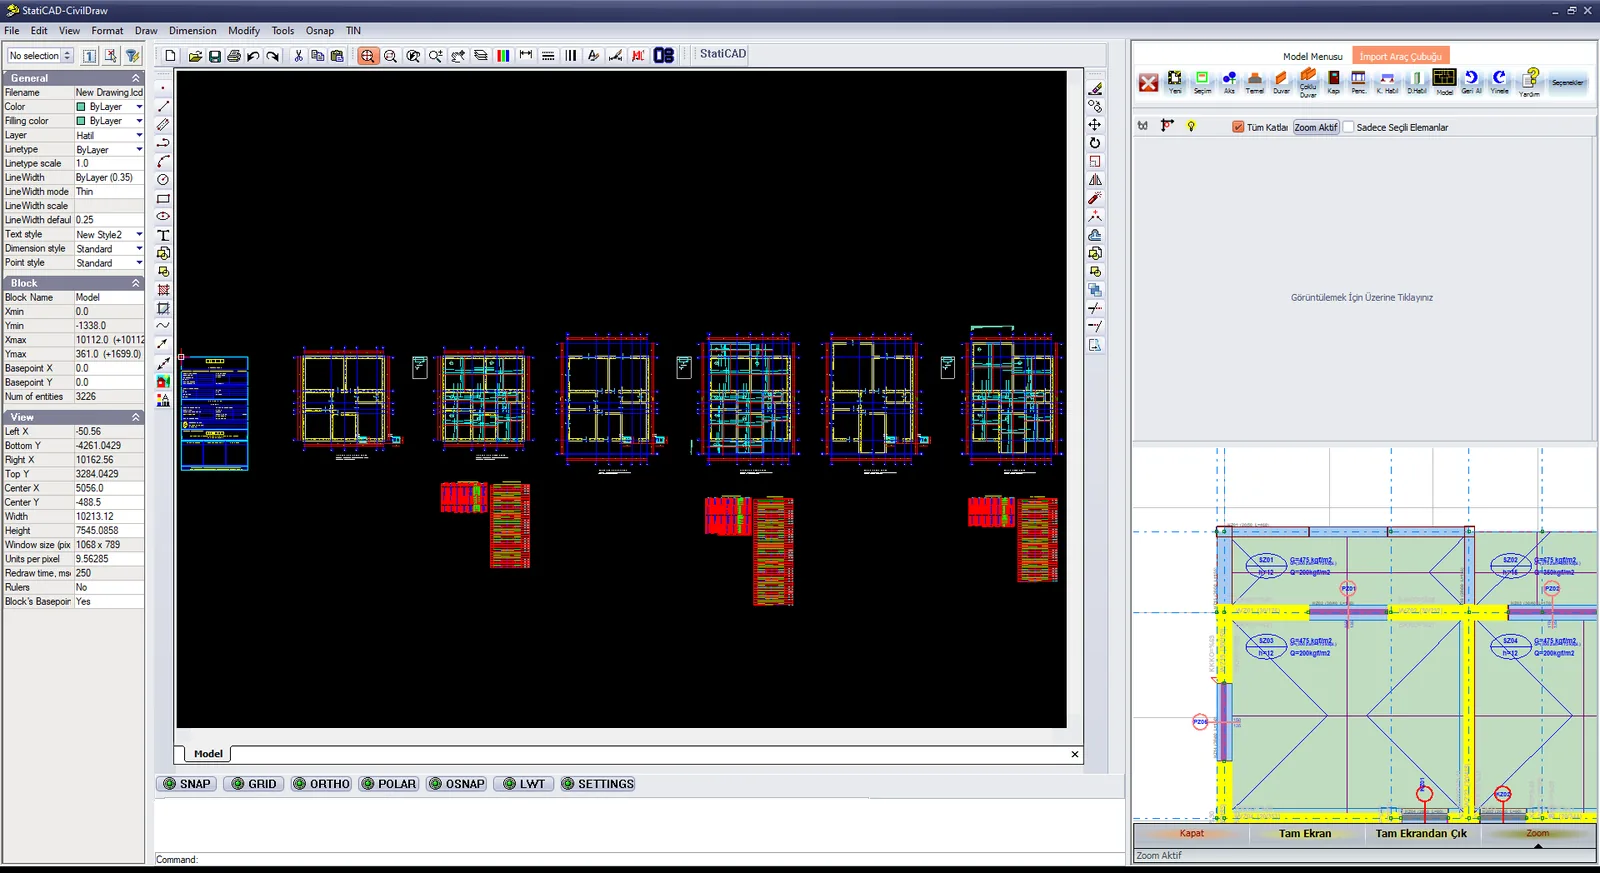Collapse the View properties section
The width and height of the screenshot is (1600, 873).
136,417
